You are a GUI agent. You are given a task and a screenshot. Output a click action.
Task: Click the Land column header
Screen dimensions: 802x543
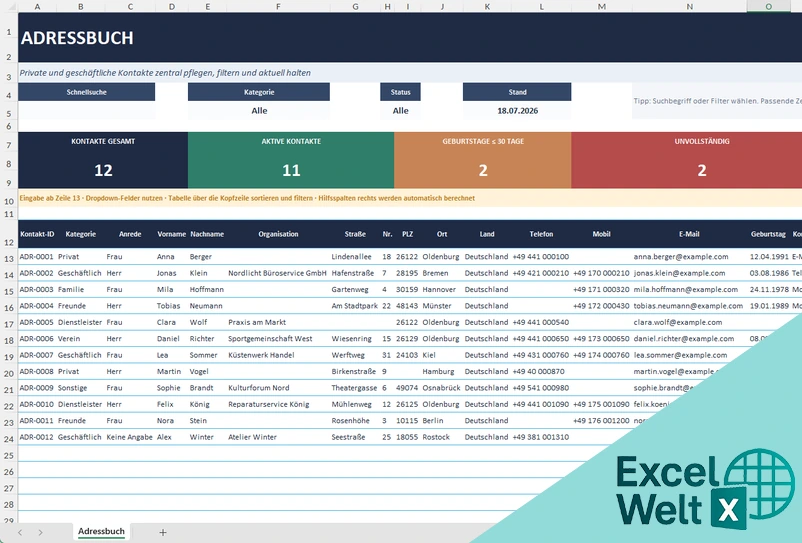[487, 234]
